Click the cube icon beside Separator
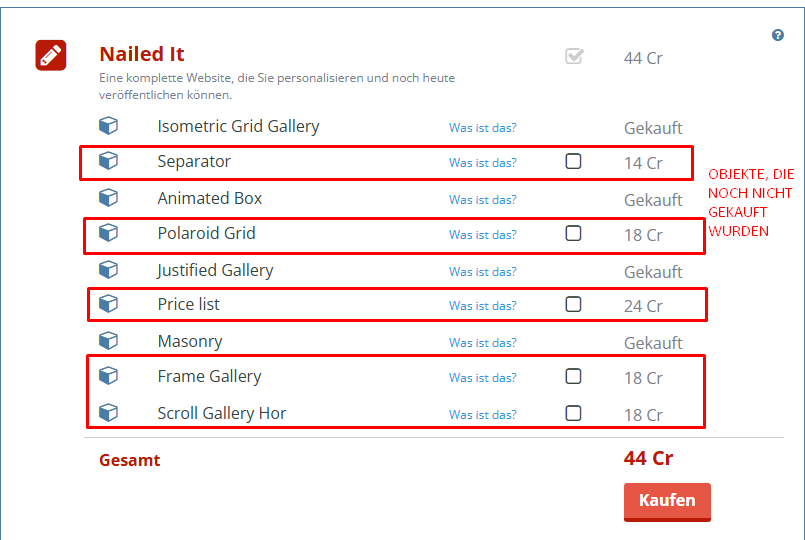 point(108,161)
